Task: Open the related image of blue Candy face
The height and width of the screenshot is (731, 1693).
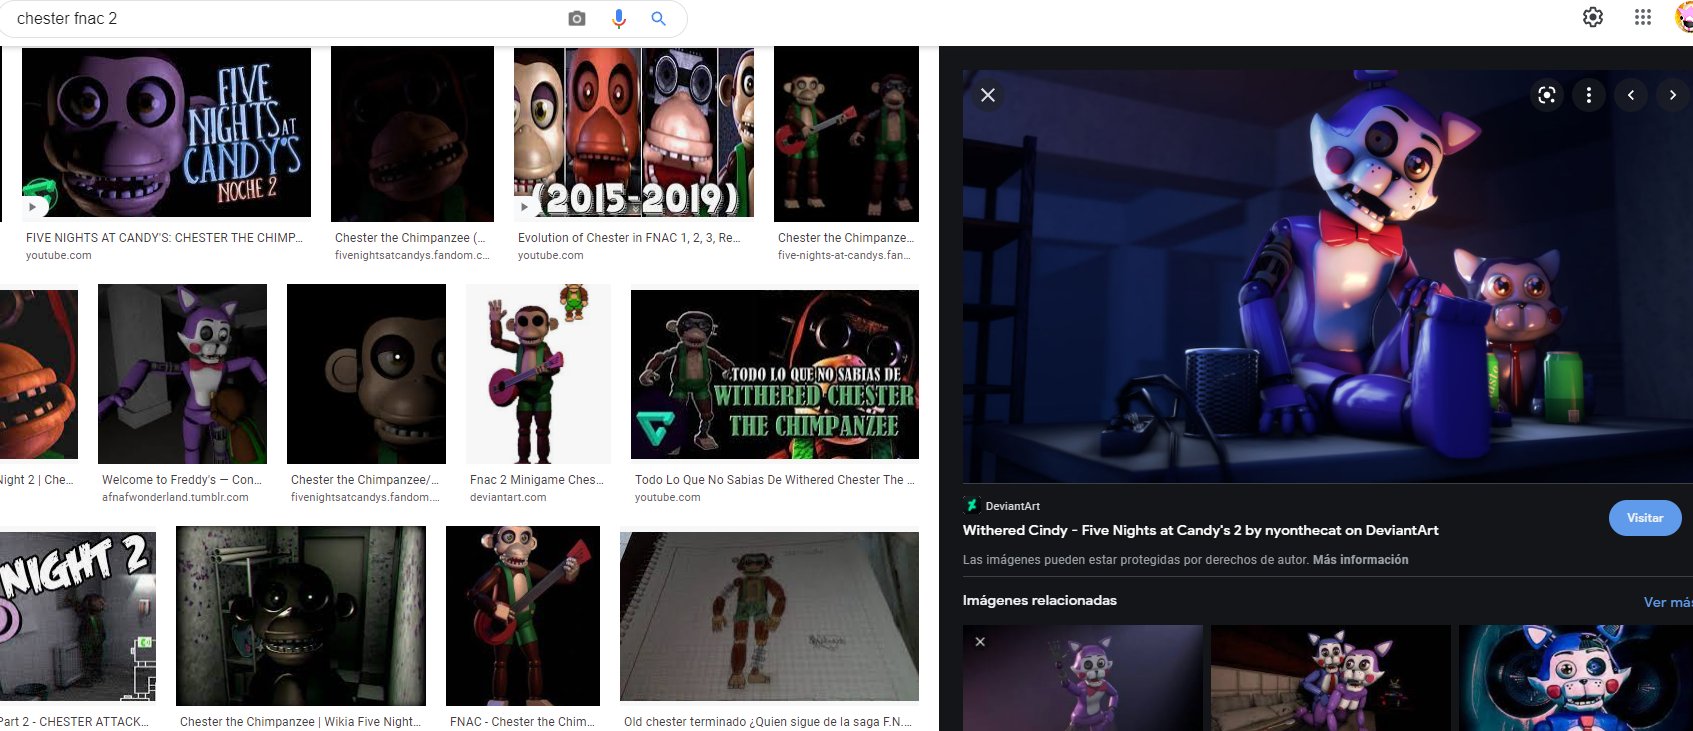Action: point(1576,678)
